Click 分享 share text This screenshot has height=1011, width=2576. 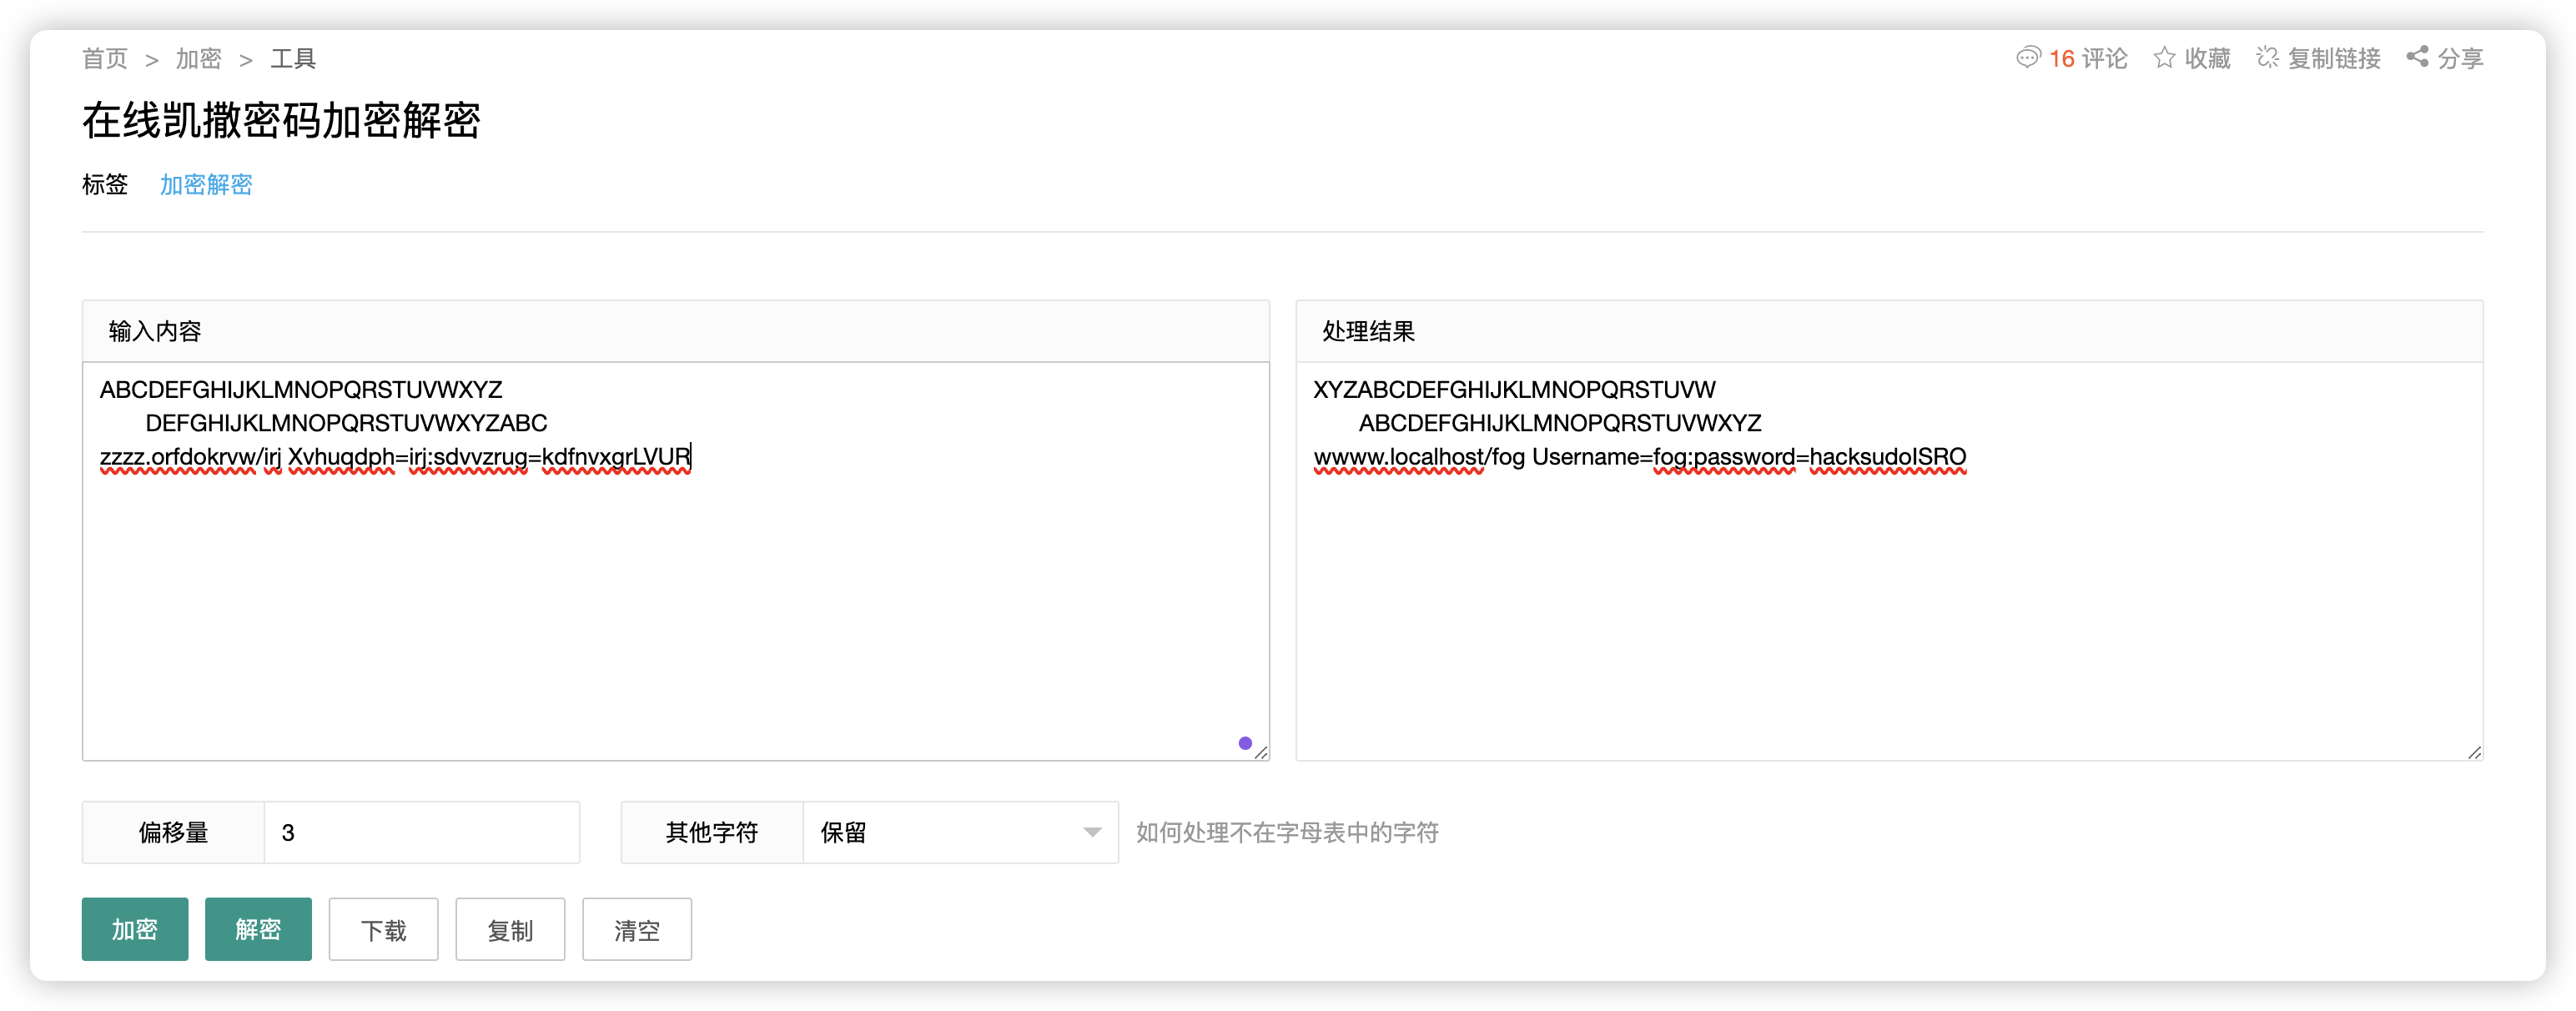point(2460,59)
